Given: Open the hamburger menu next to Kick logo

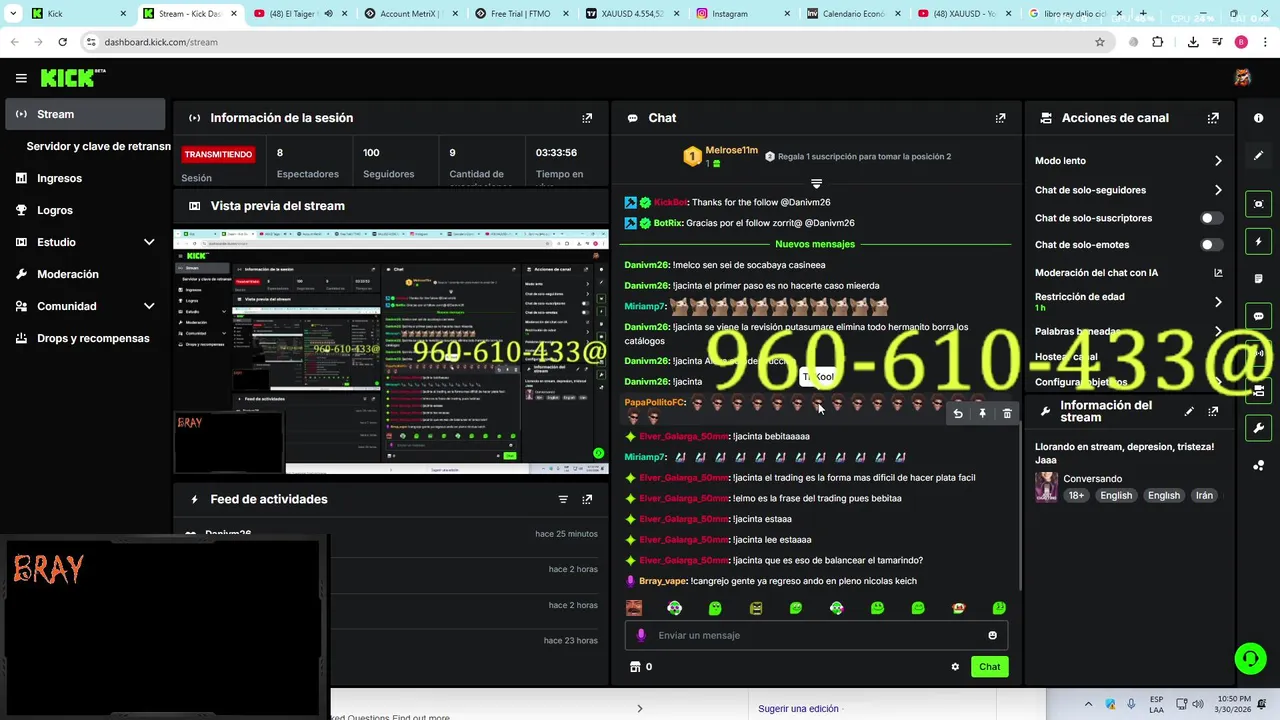Looking at the screenshot, I should click(21, 78).
